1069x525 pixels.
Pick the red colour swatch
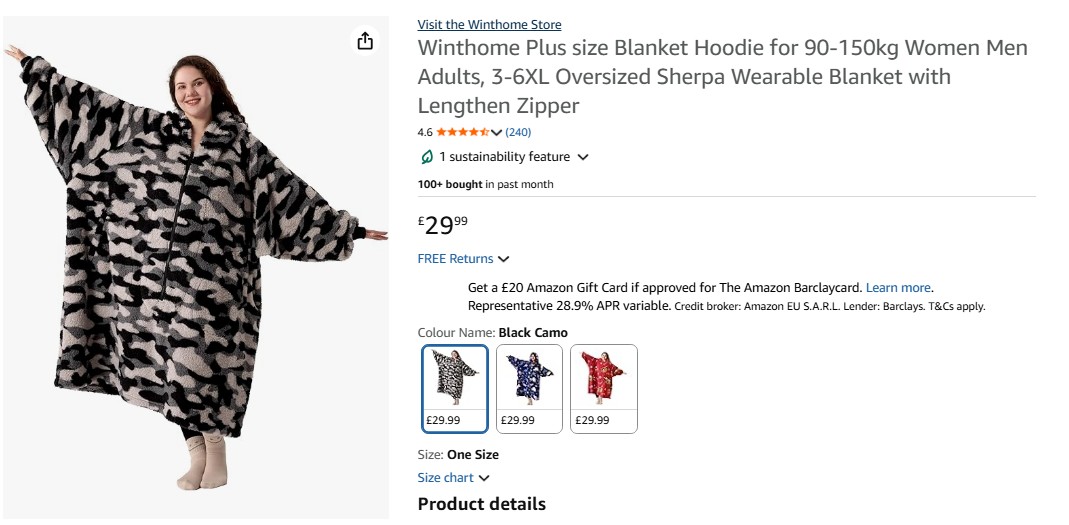point(603,388)
